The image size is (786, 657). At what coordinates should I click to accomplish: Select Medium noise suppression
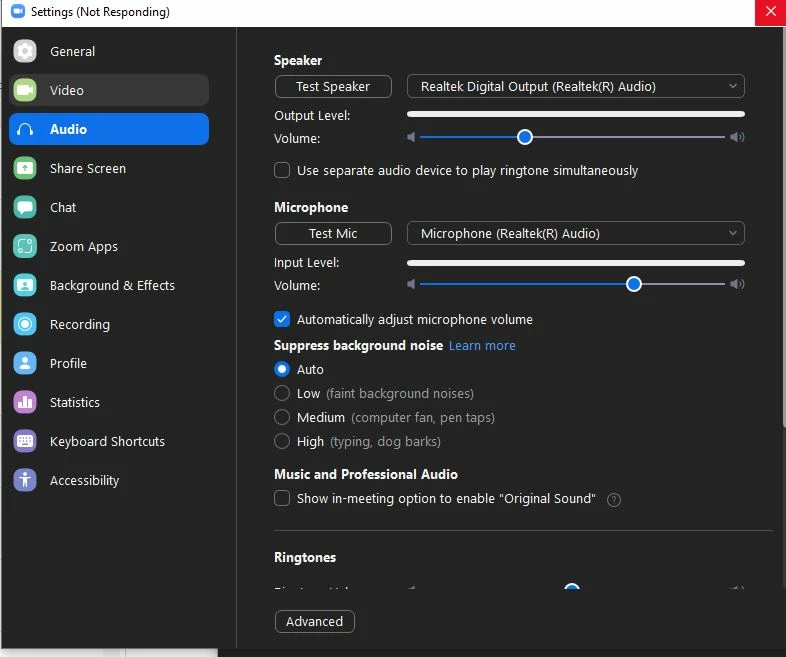(282, 417)
